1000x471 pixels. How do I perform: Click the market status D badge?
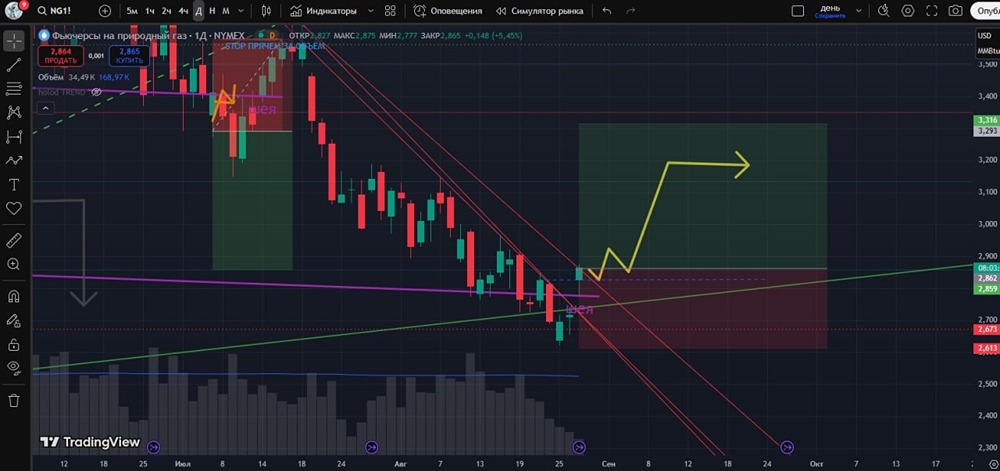coord(272,36)
